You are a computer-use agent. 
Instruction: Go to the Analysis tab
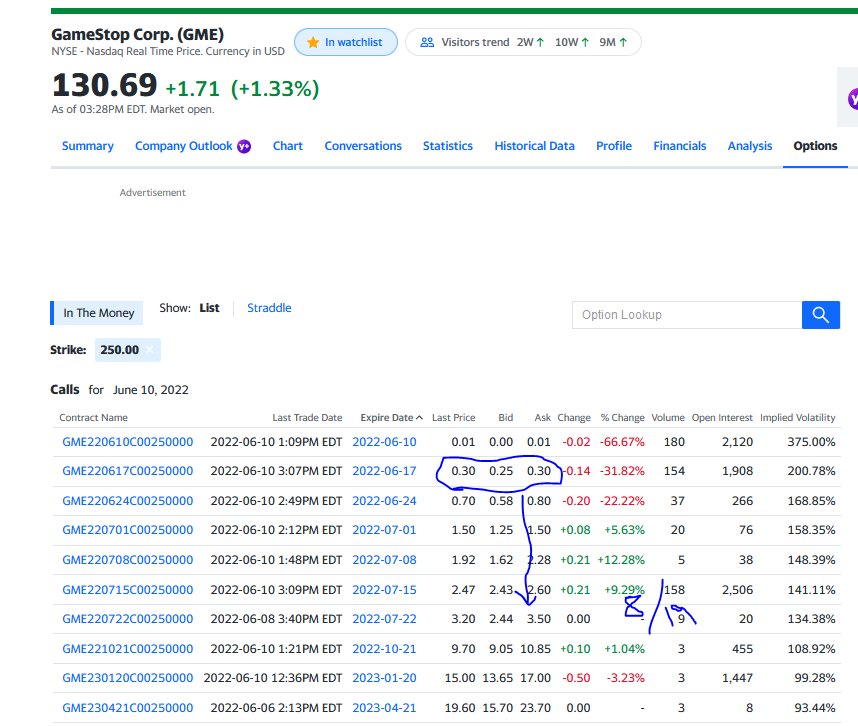click(x=750, y=146)
